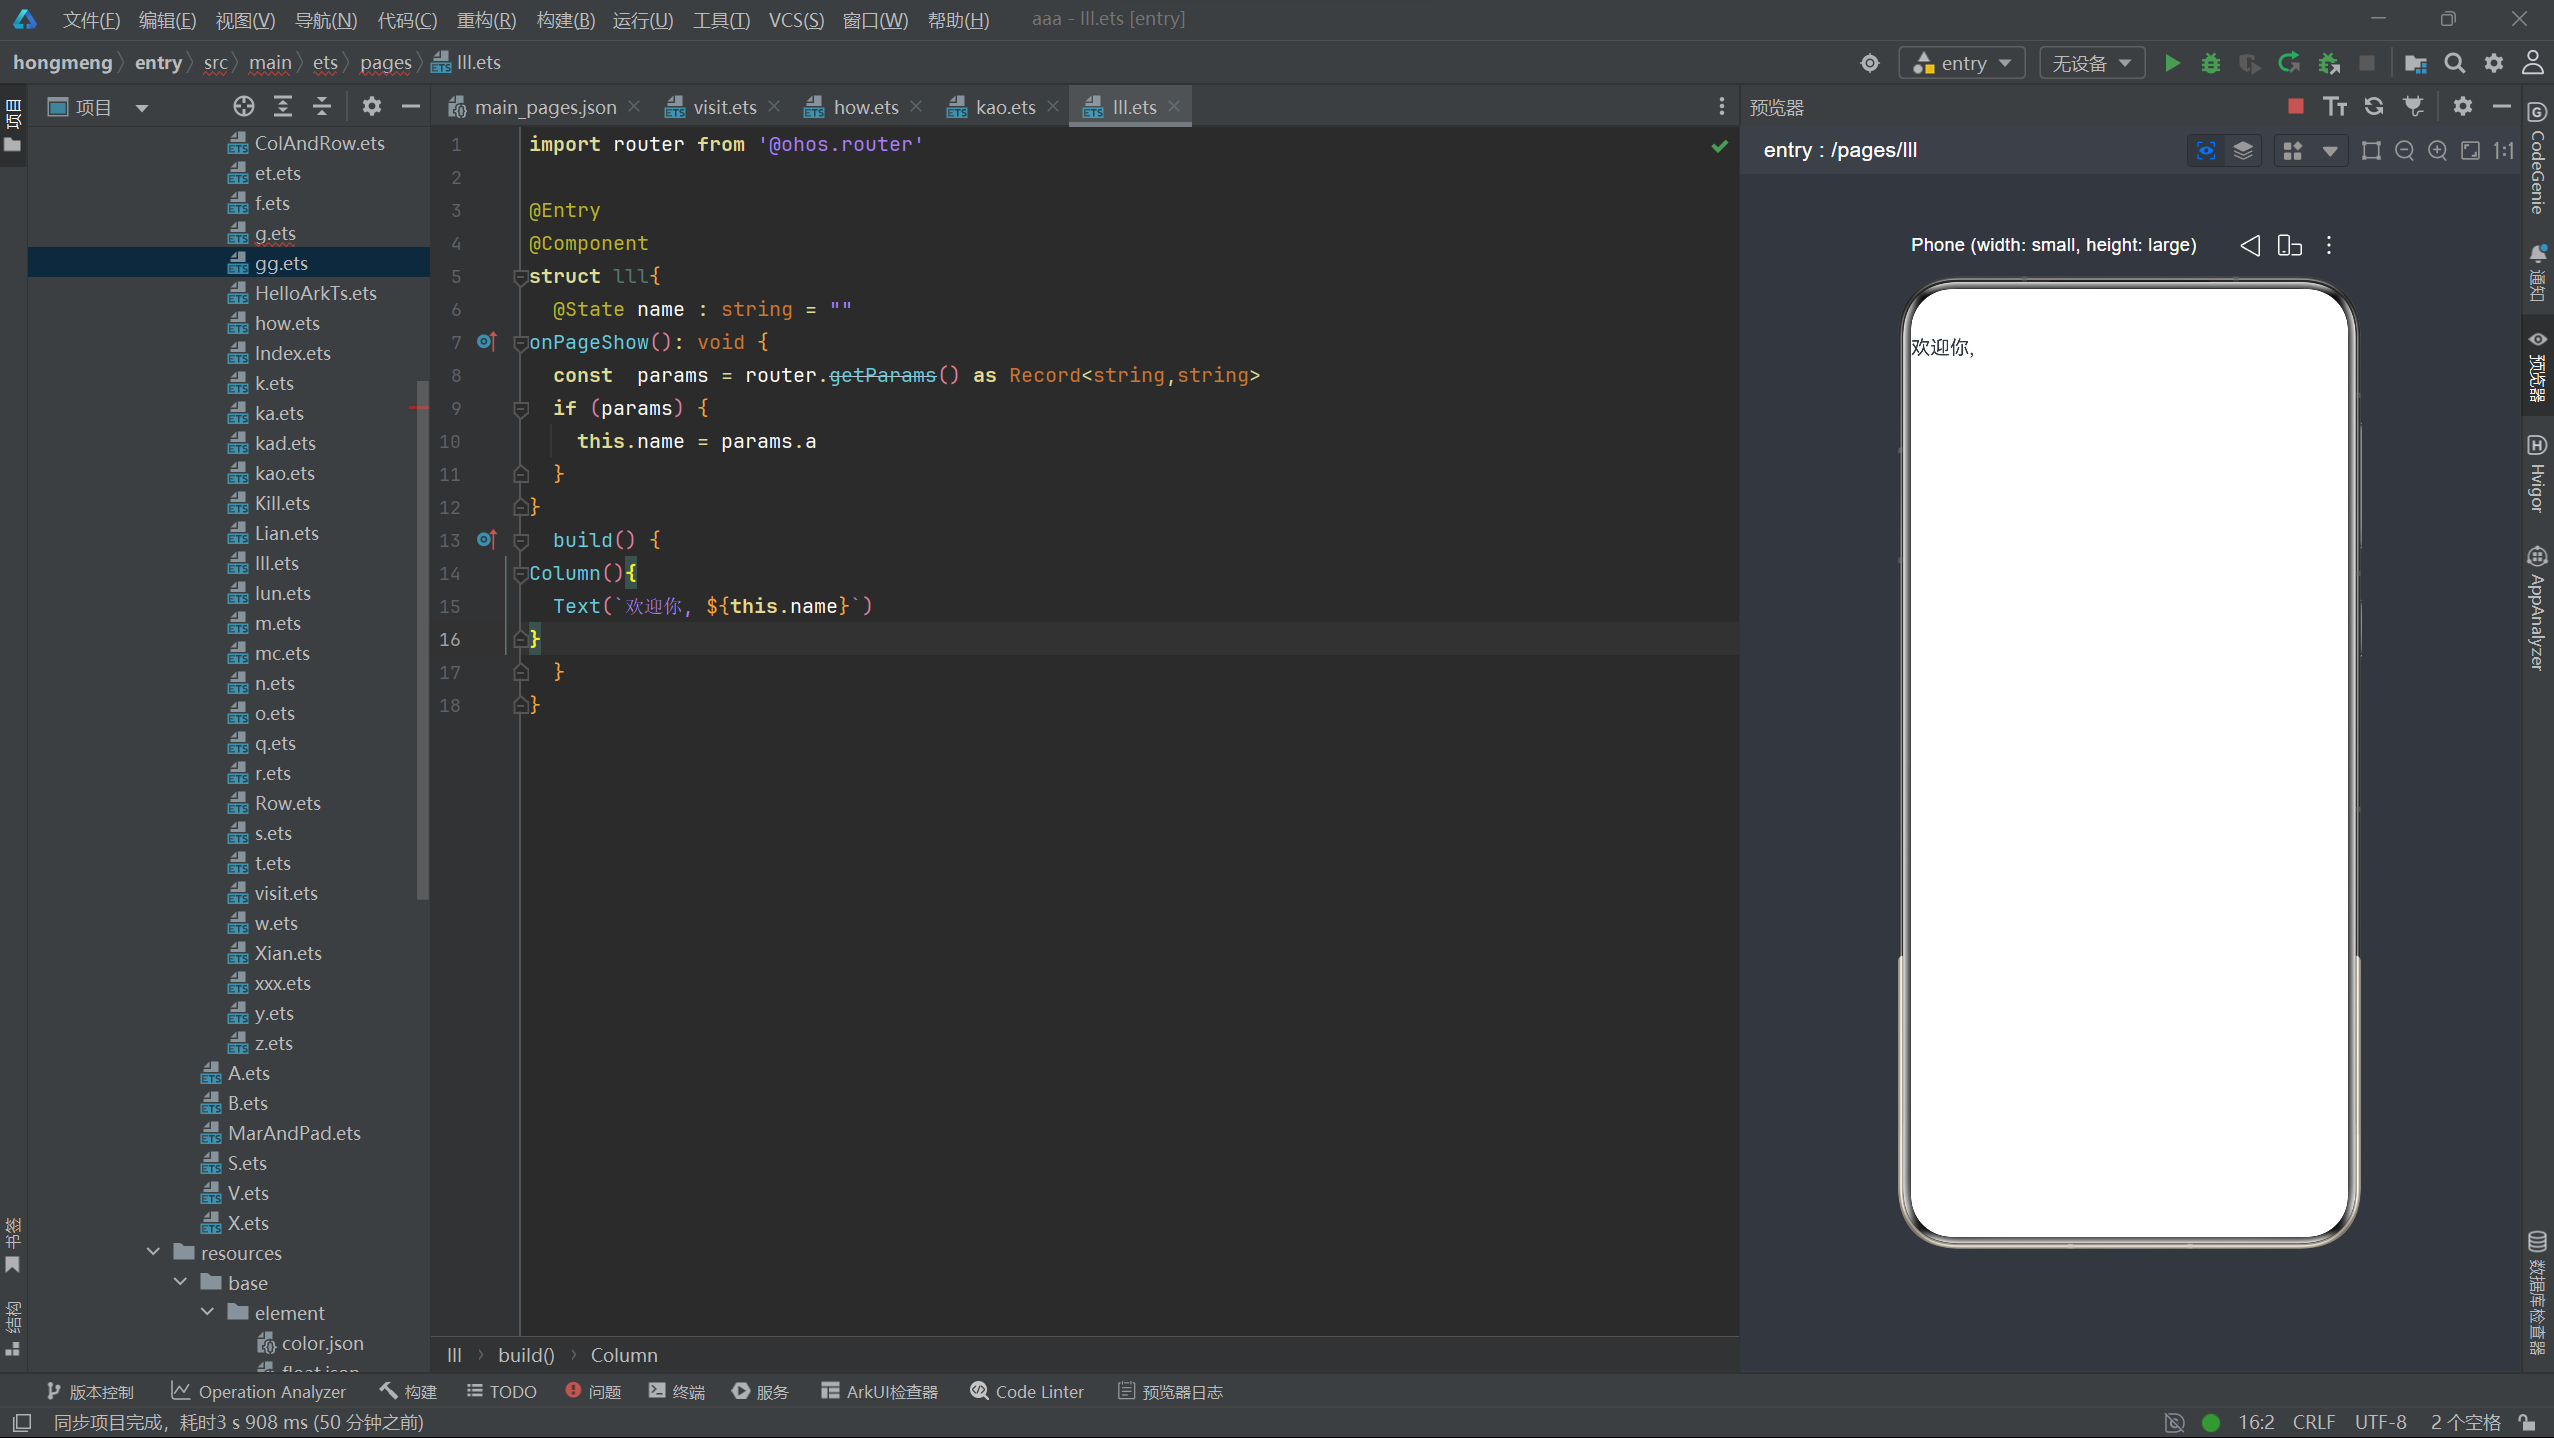Open previewer settings gear
This screenshot has height=1438, width=2554.
point(2462,106)
